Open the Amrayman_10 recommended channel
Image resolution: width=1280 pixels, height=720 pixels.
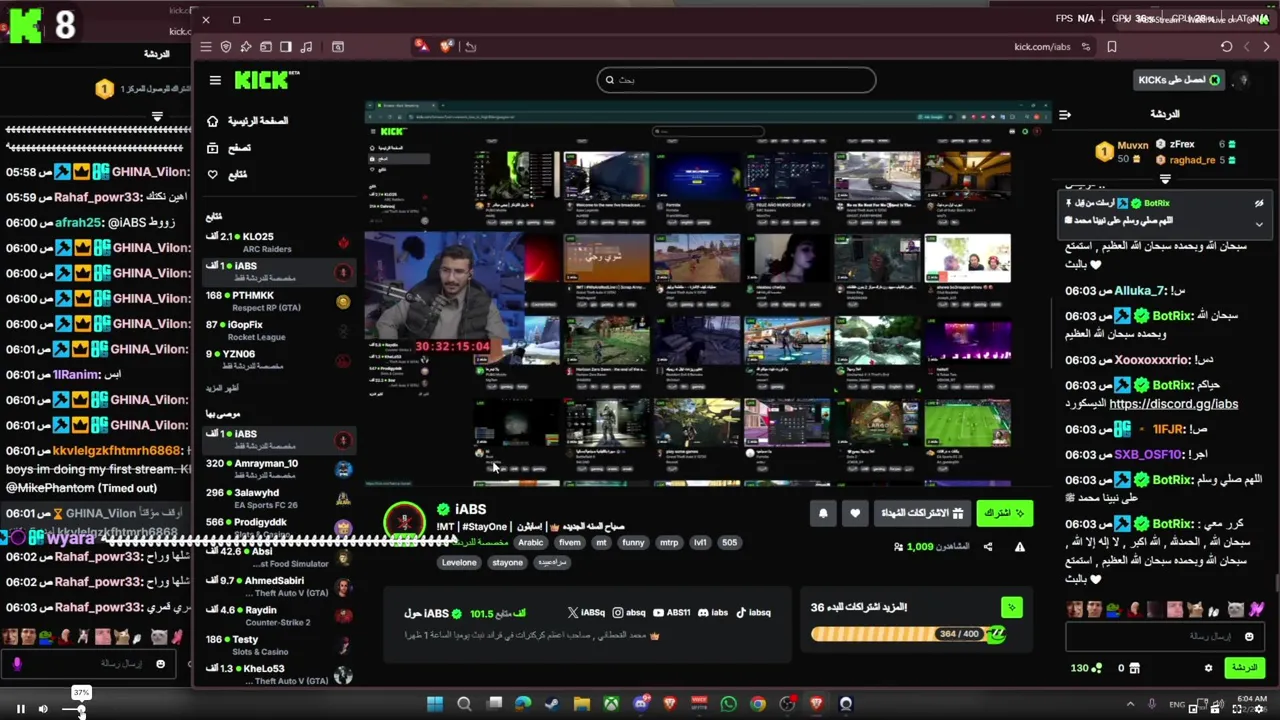click(x=278, y=469)
